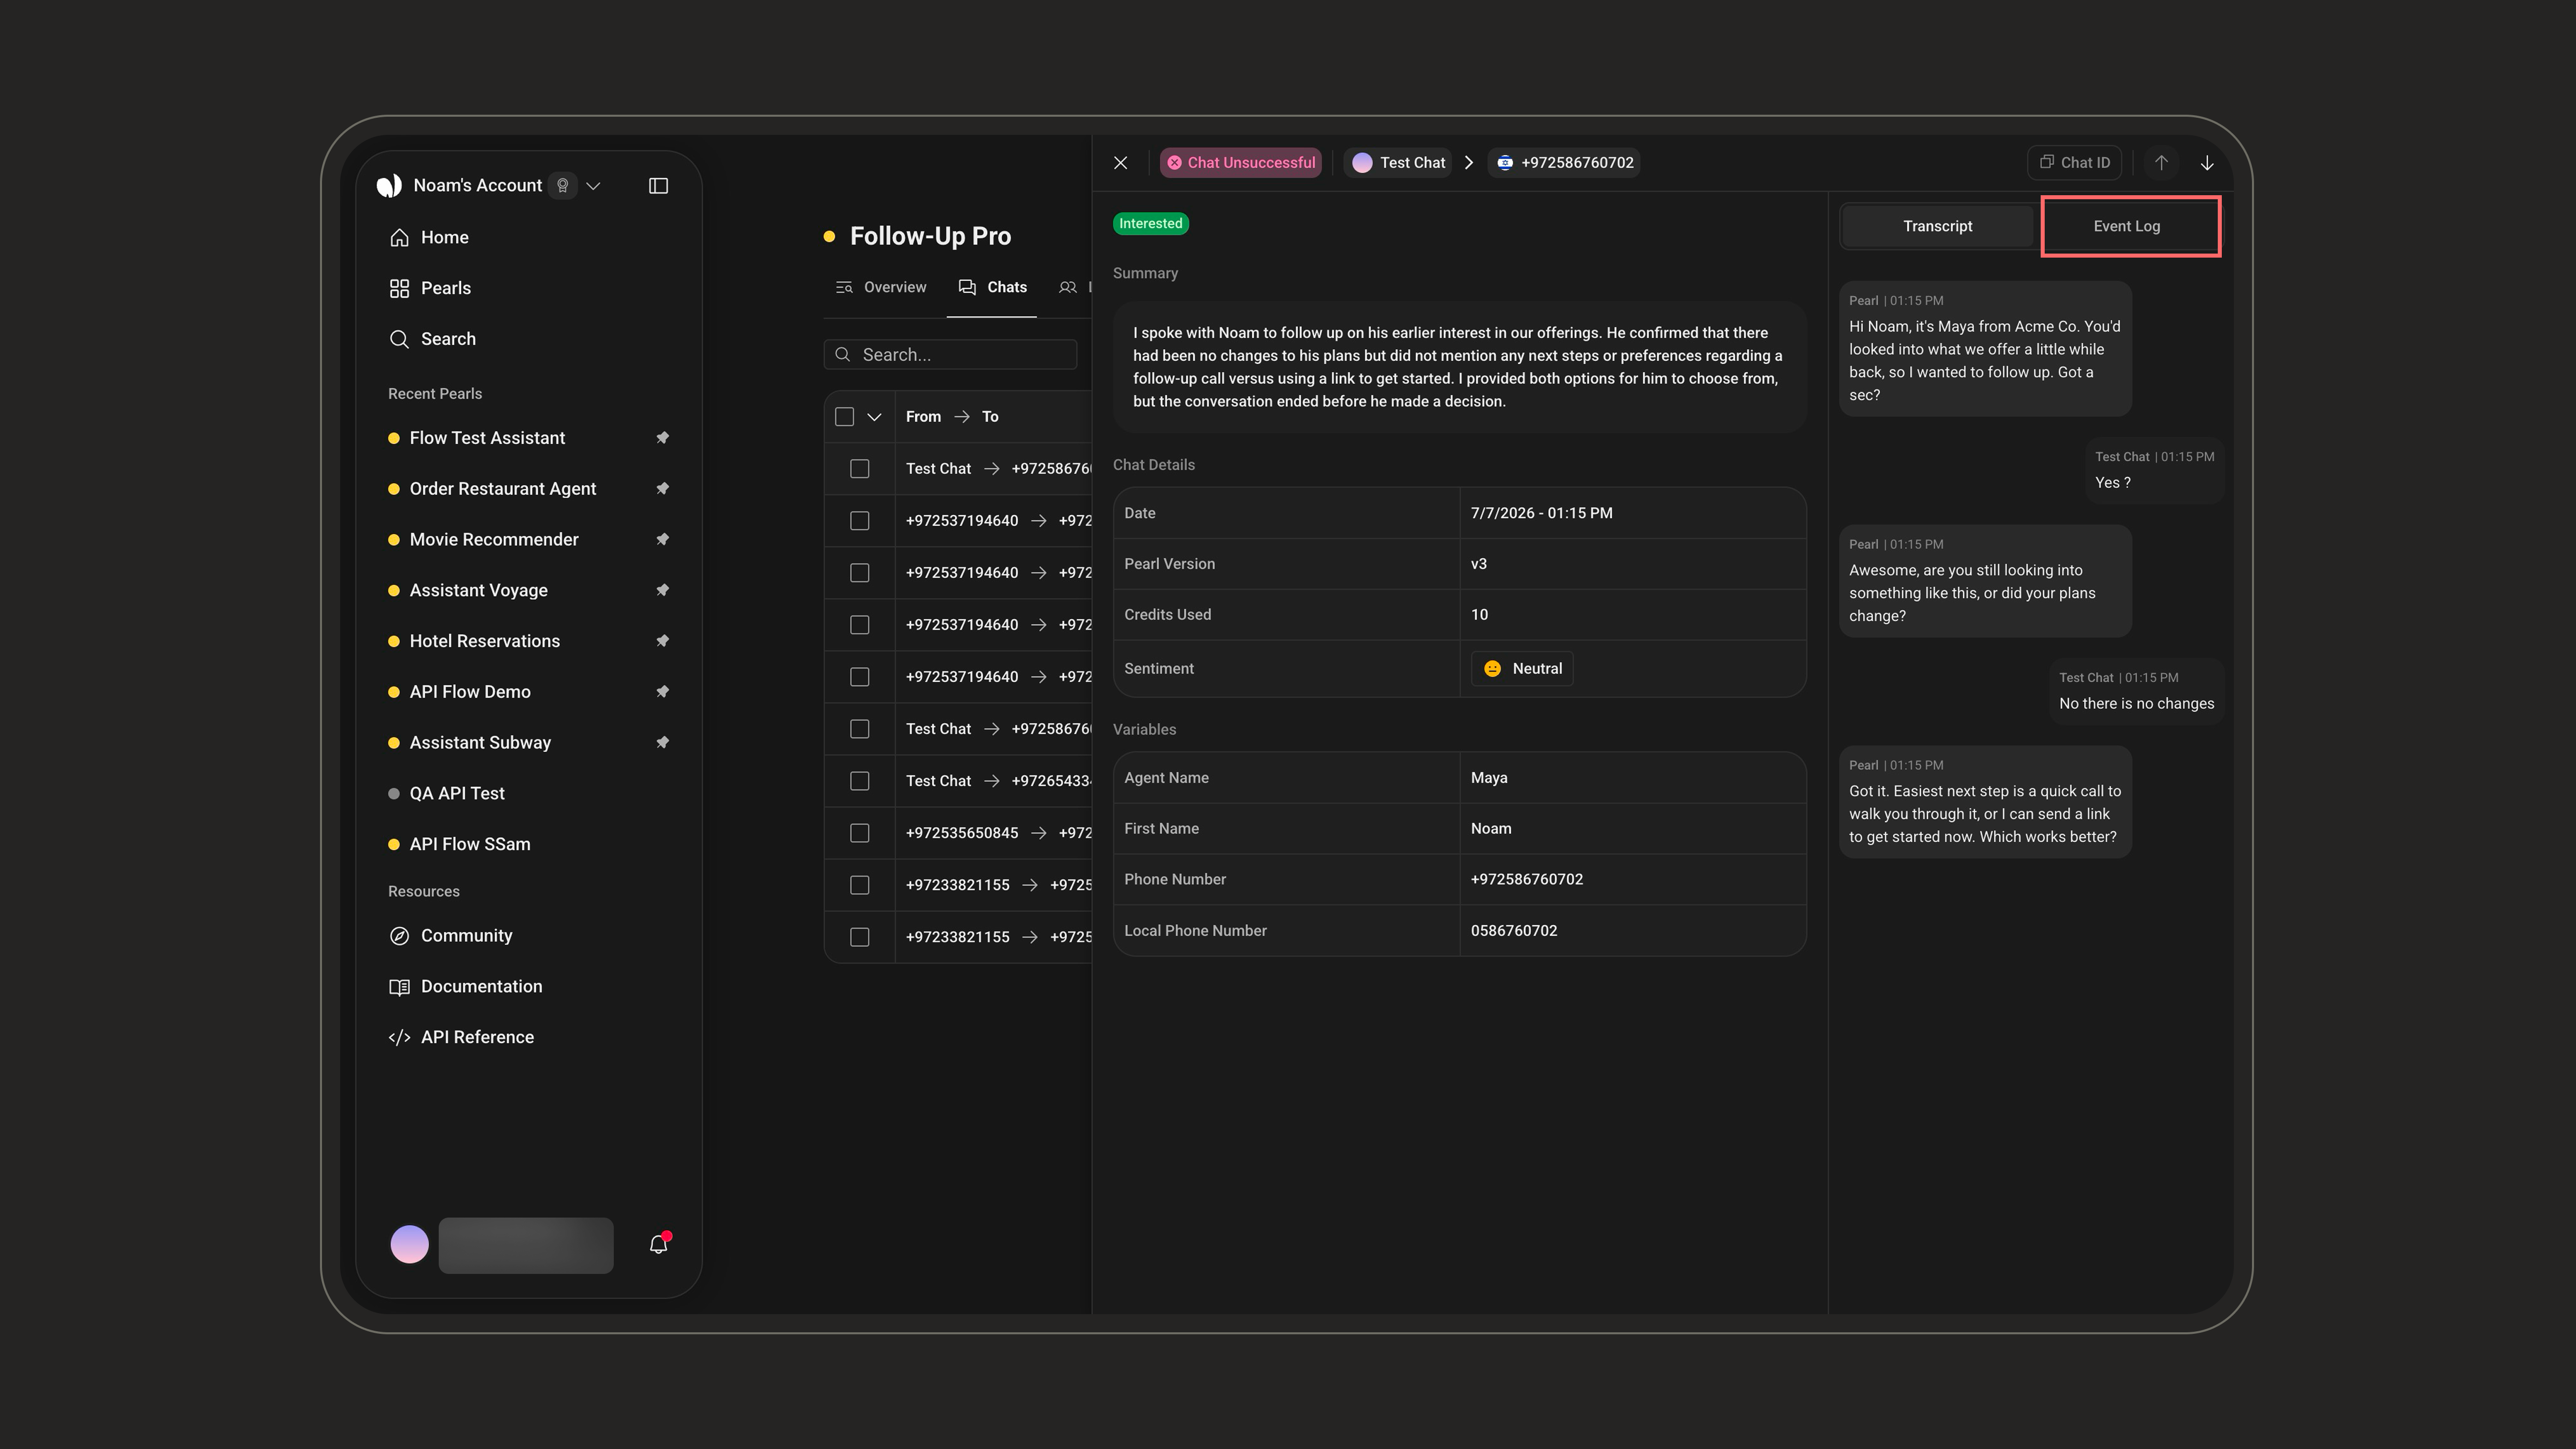
Task: Click the 'No there is no changes' message
Action: coord(2136,692)
